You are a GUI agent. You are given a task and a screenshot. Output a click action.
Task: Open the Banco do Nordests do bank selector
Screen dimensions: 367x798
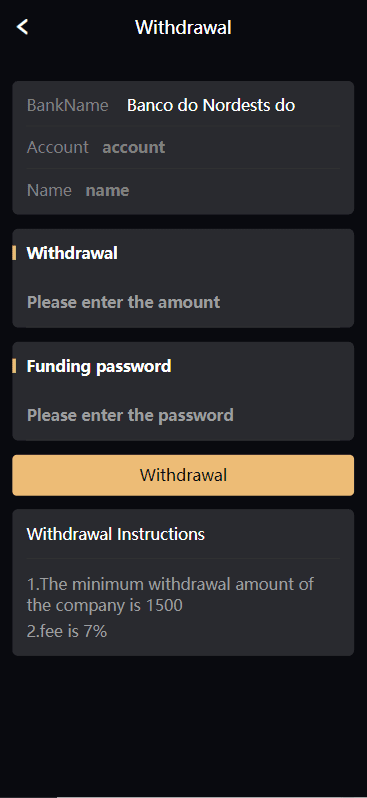click(x=211, y=105)
